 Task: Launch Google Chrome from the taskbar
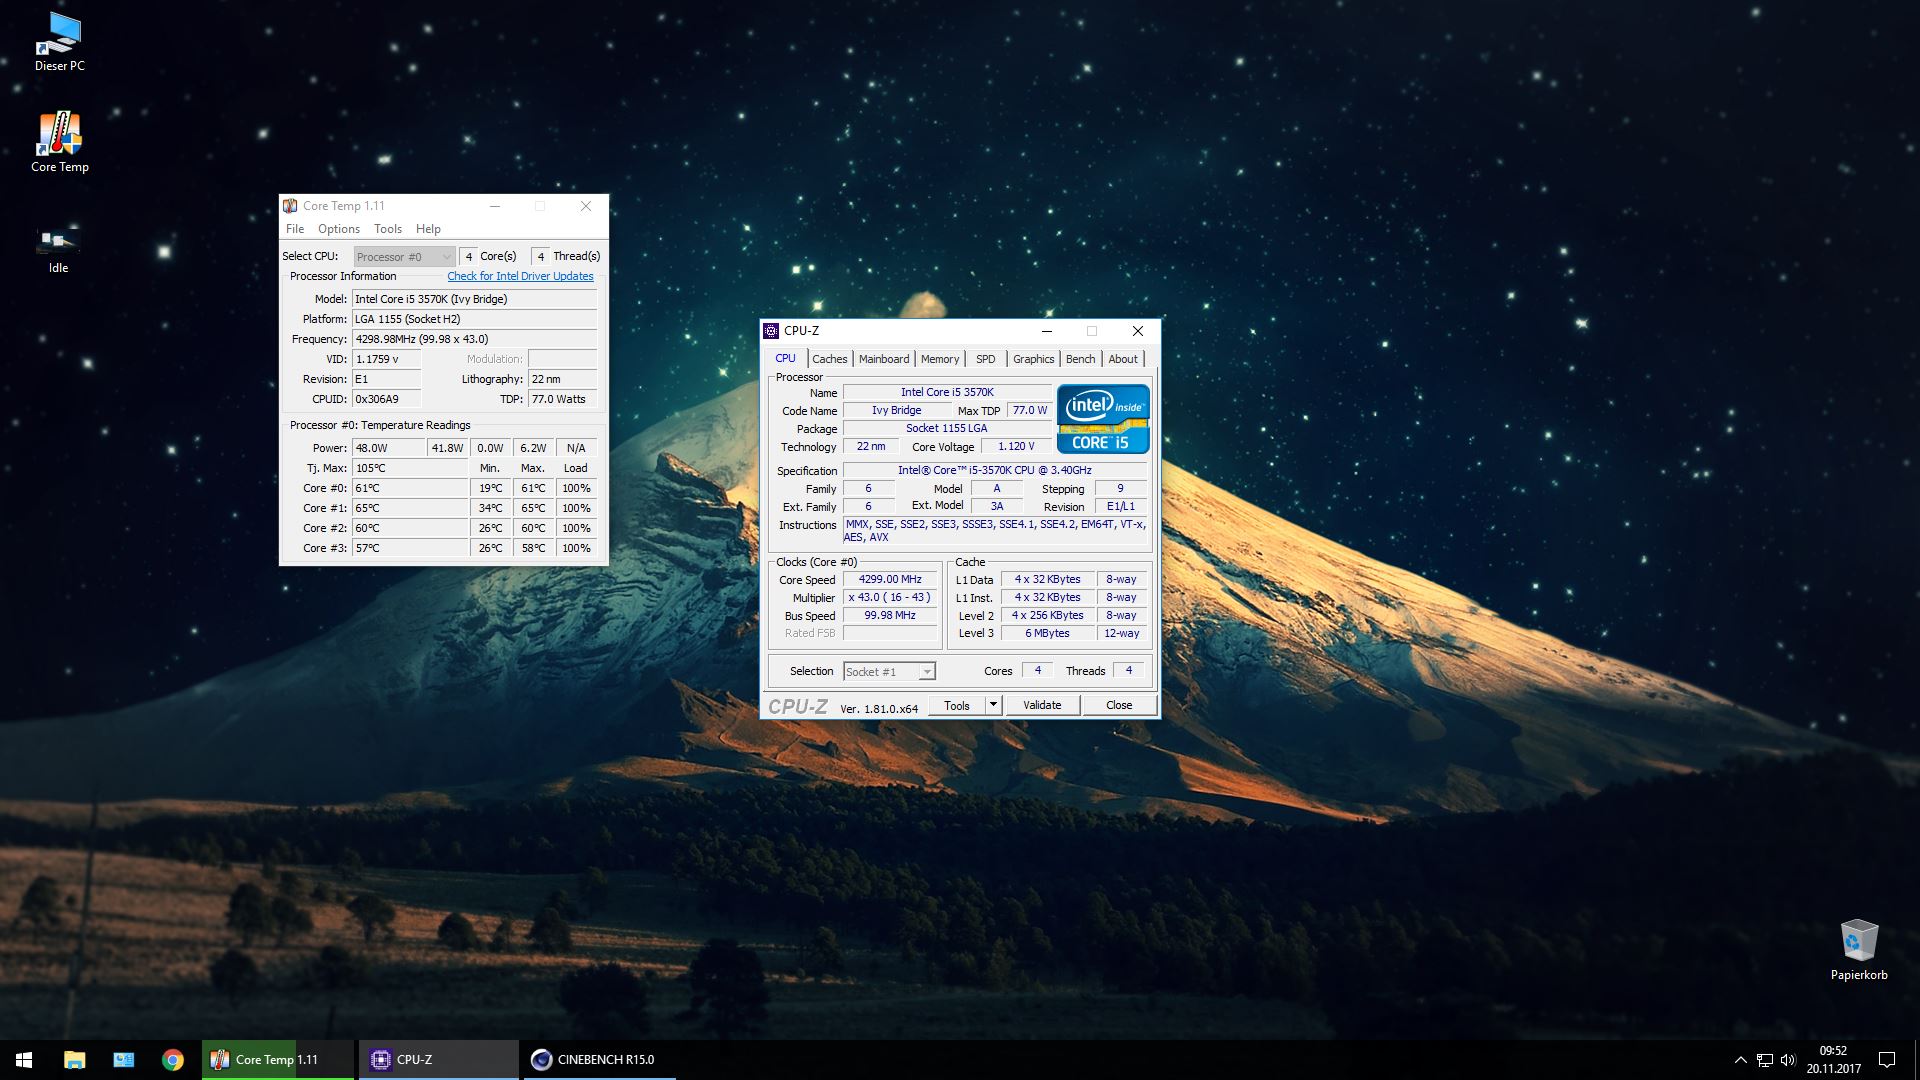coord(173,1060)
